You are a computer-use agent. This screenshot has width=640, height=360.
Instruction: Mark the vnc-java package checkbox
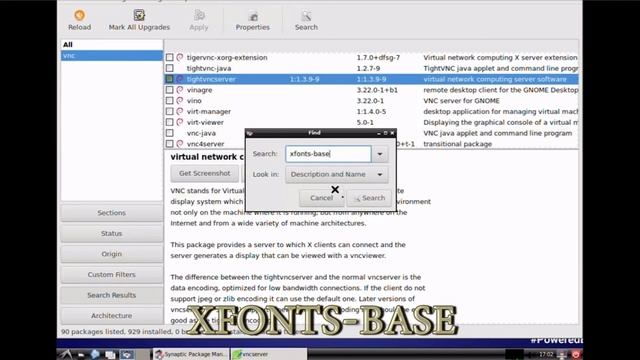169,133
